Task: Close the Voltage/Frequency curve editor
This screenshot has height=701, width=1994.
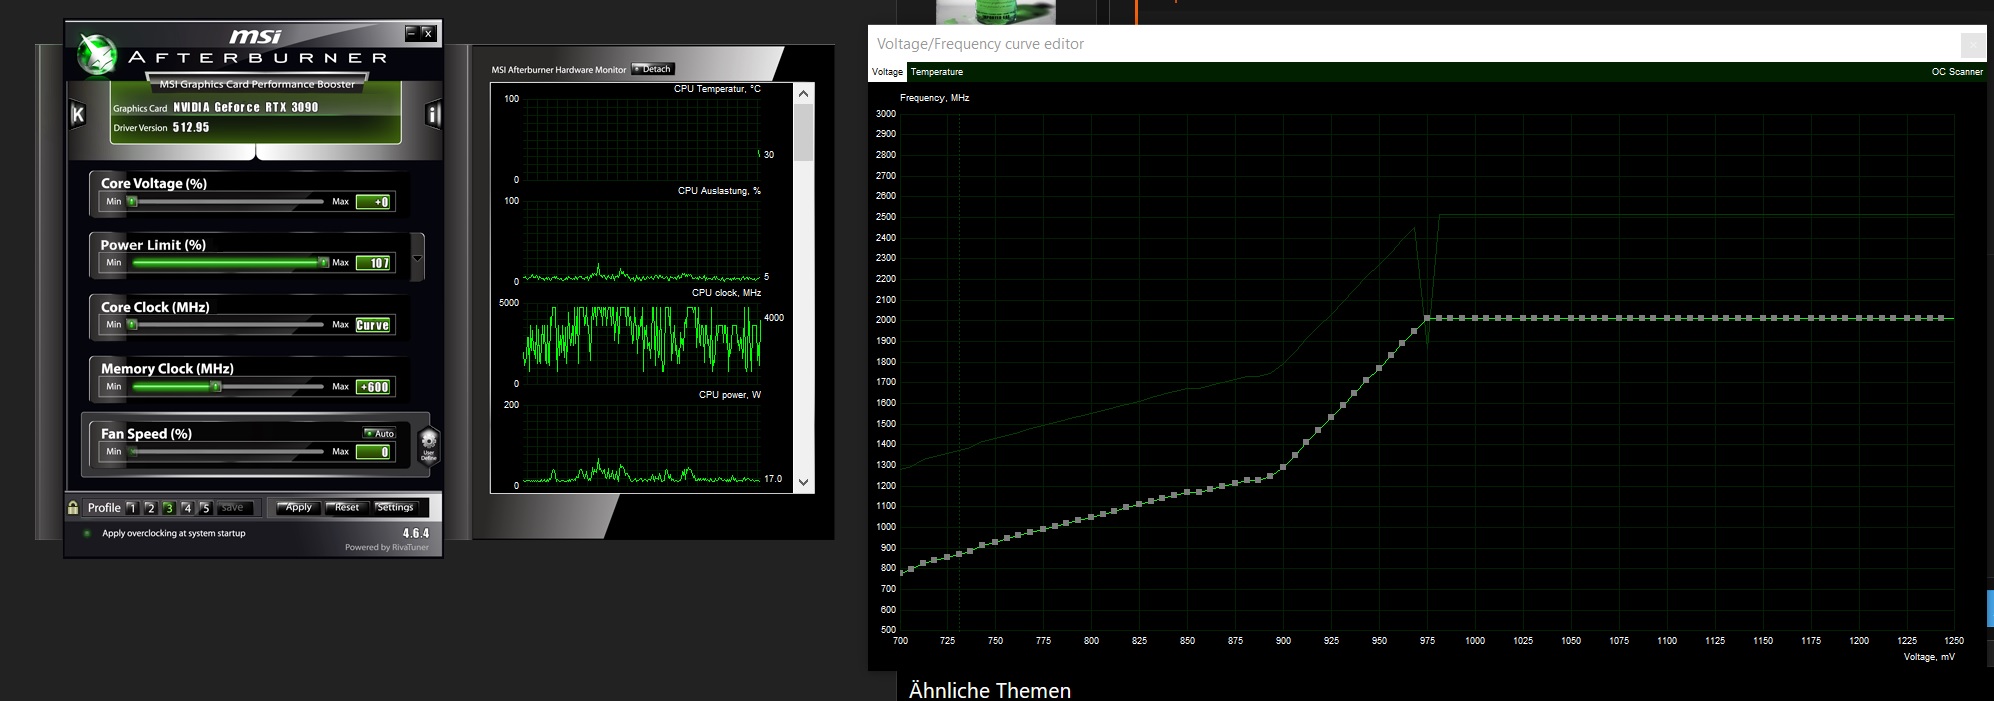Action: (x=1973, y=44)
